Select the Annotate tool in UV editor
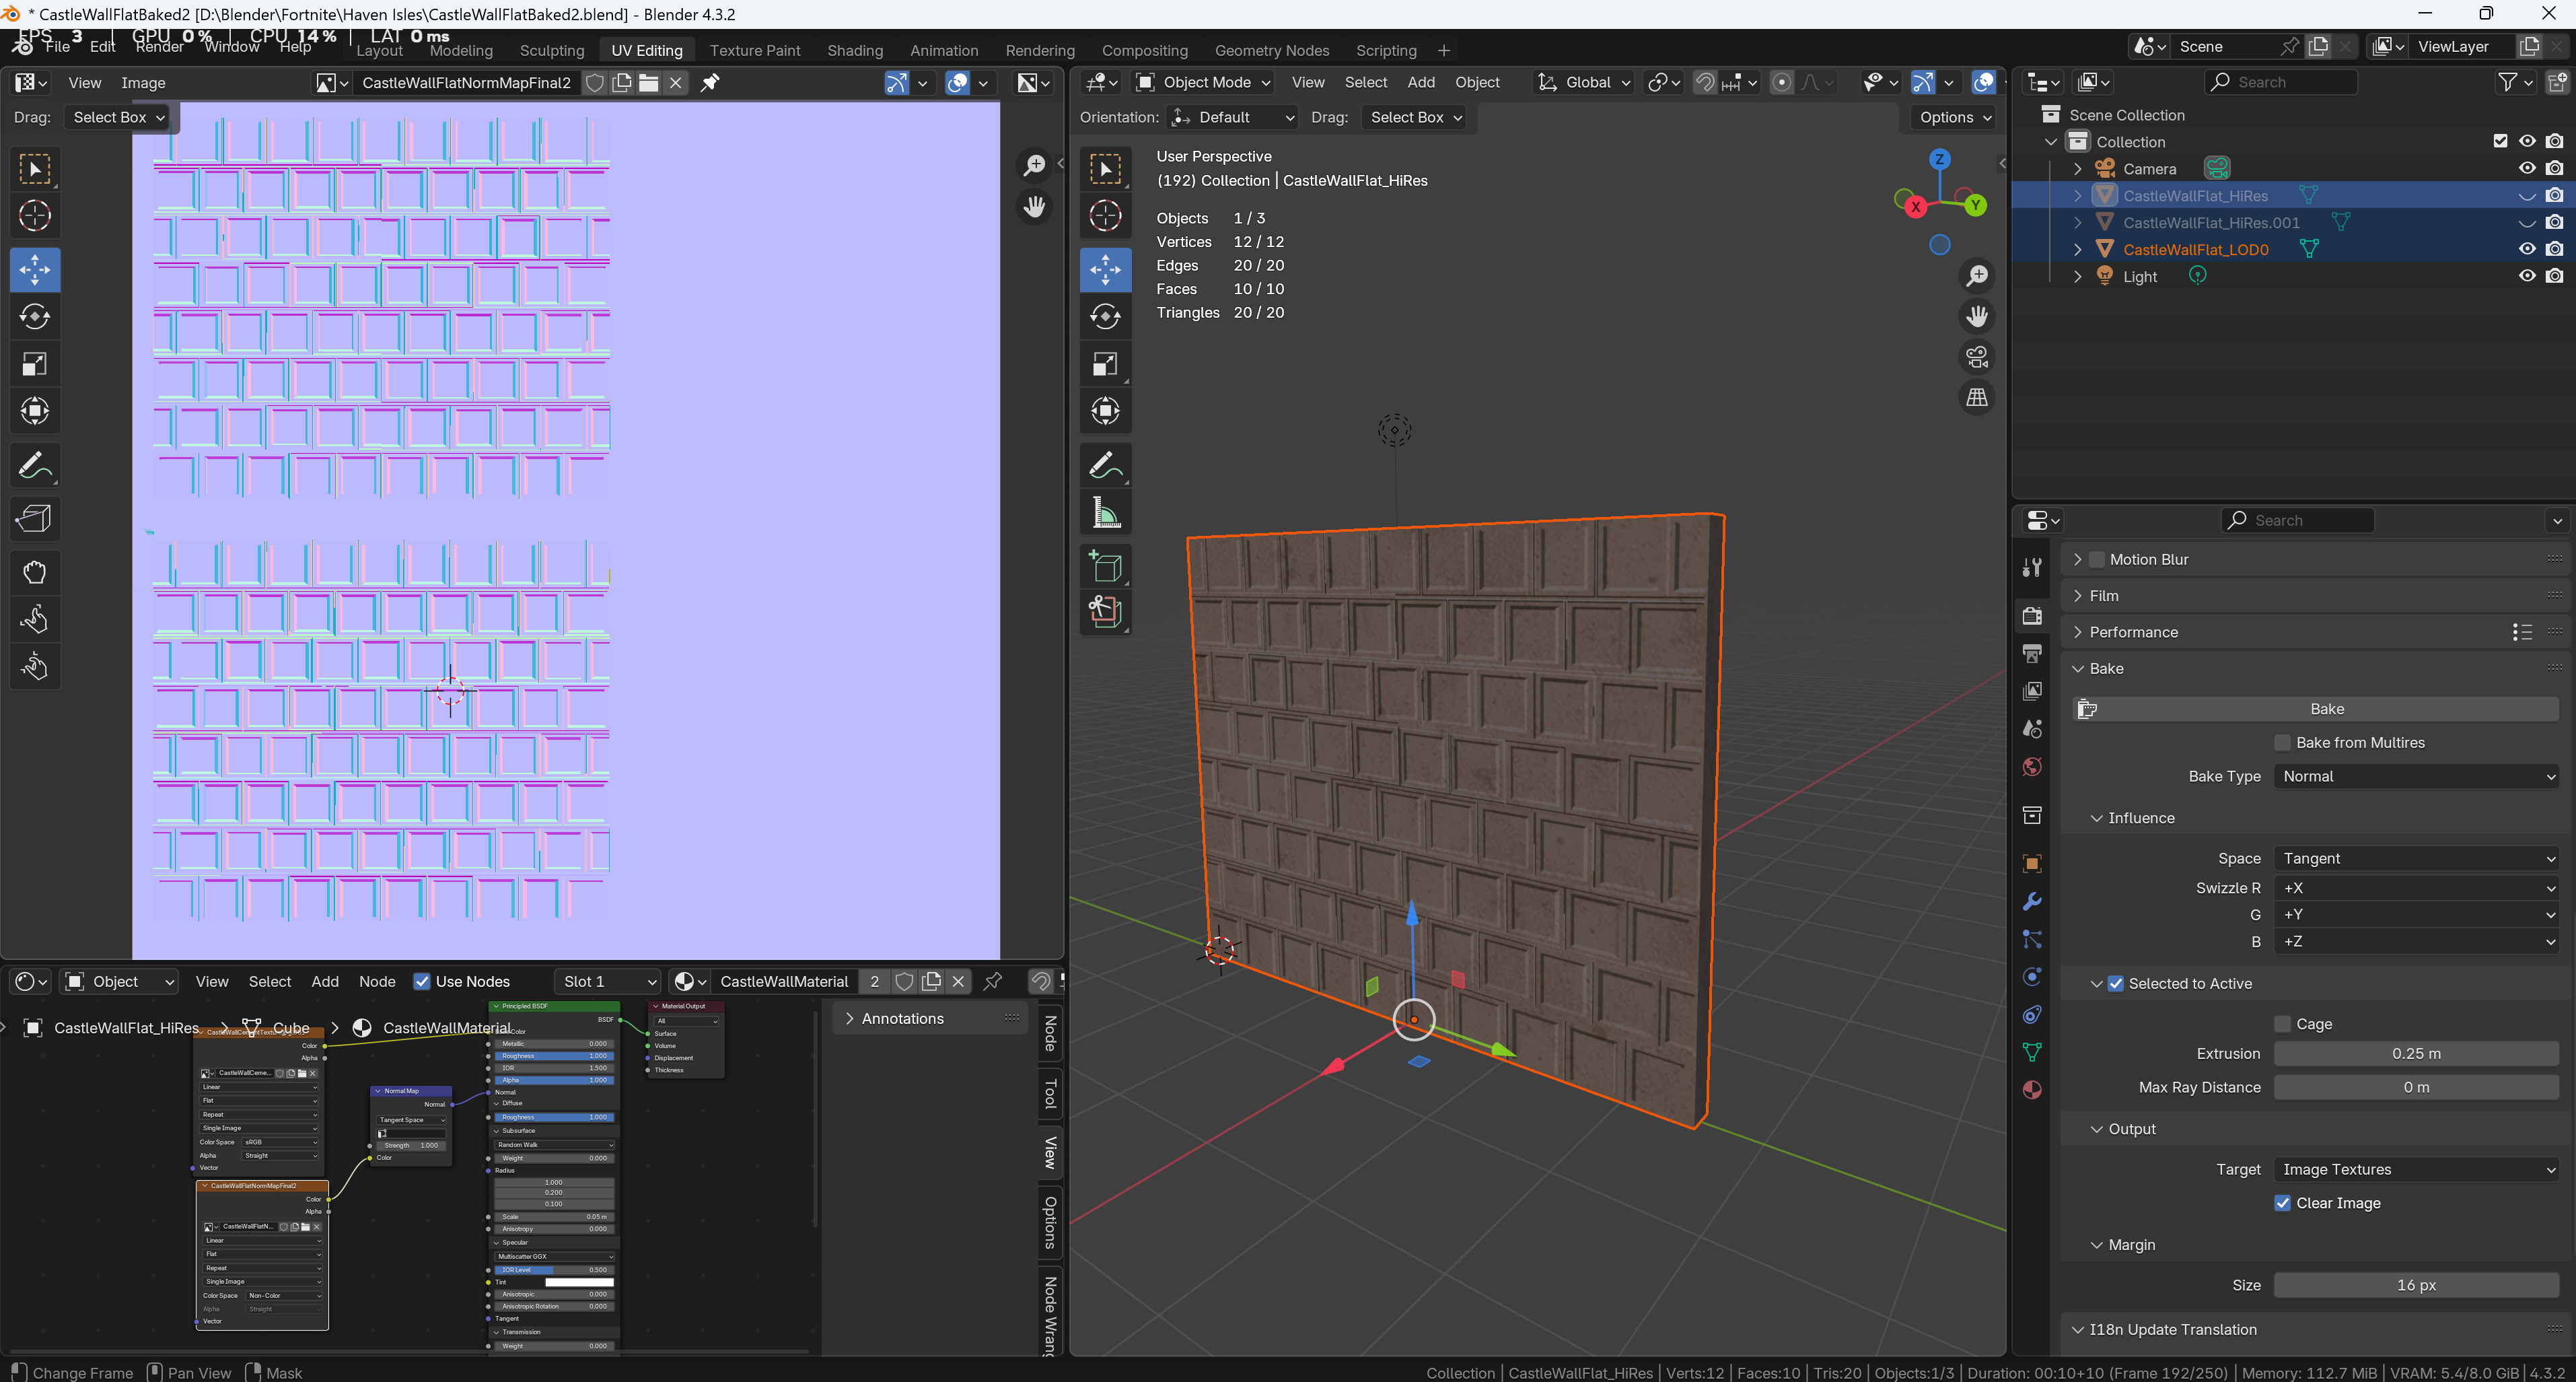This screenshot has width=2576, height=1382. tap(35, 466)
